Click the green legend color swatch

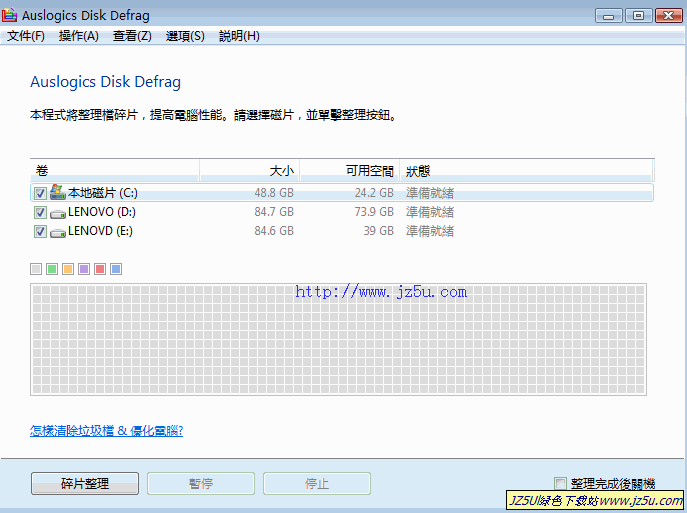point(52,269)
